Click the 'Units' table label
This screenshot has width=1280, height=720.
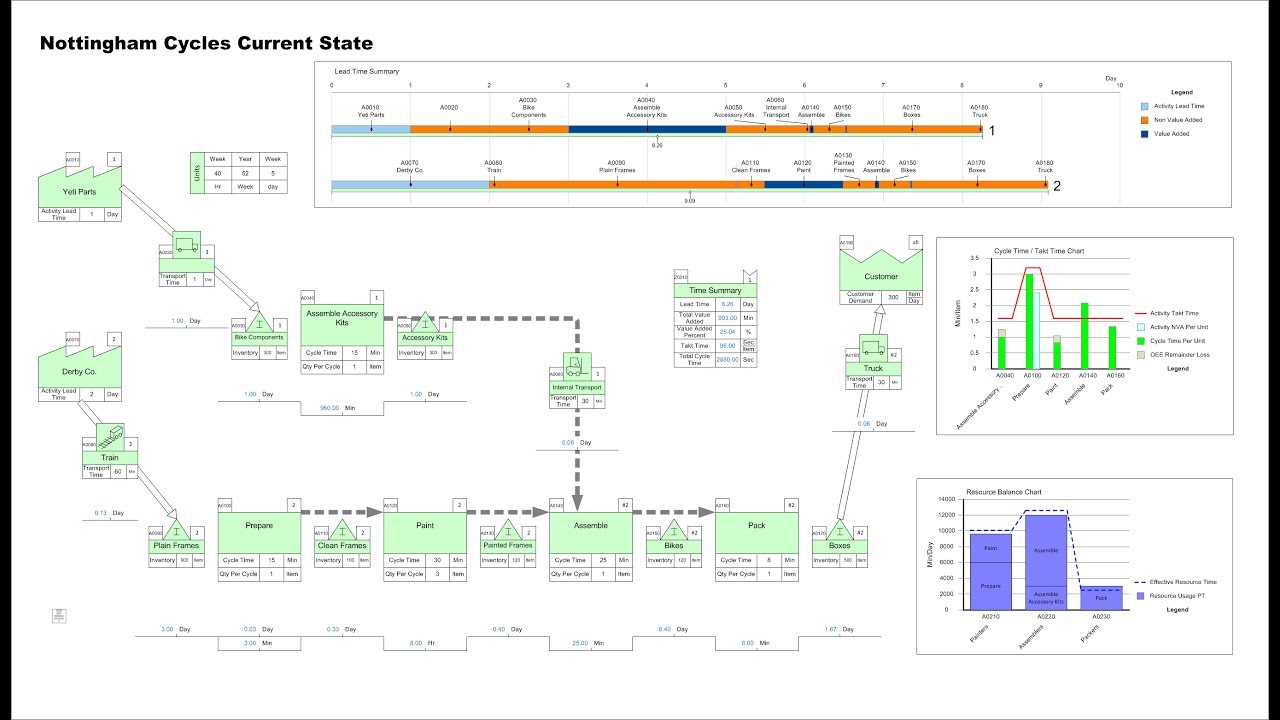point(198,172)
